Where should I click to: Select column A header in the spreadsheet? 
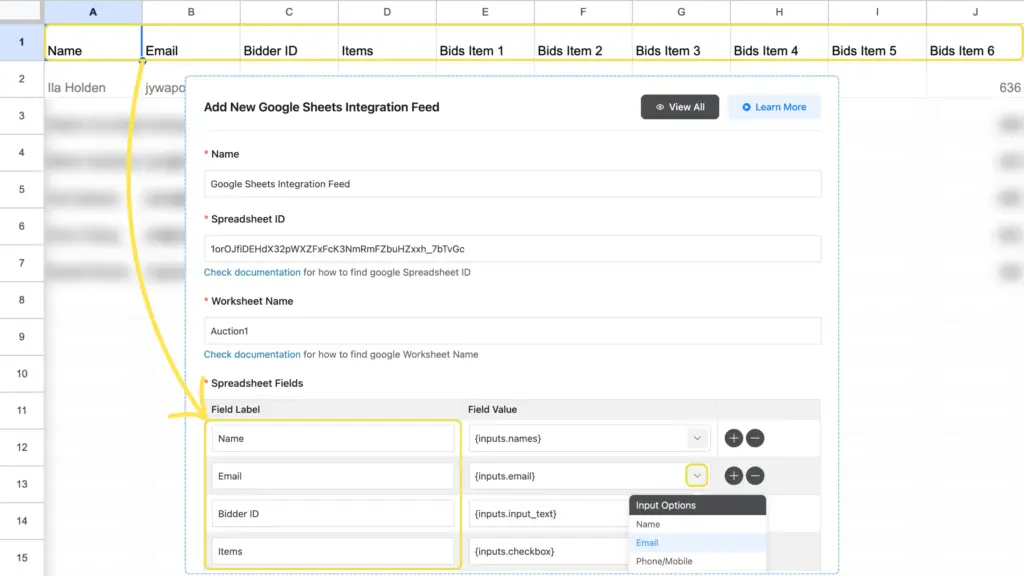tap(93, 12)
